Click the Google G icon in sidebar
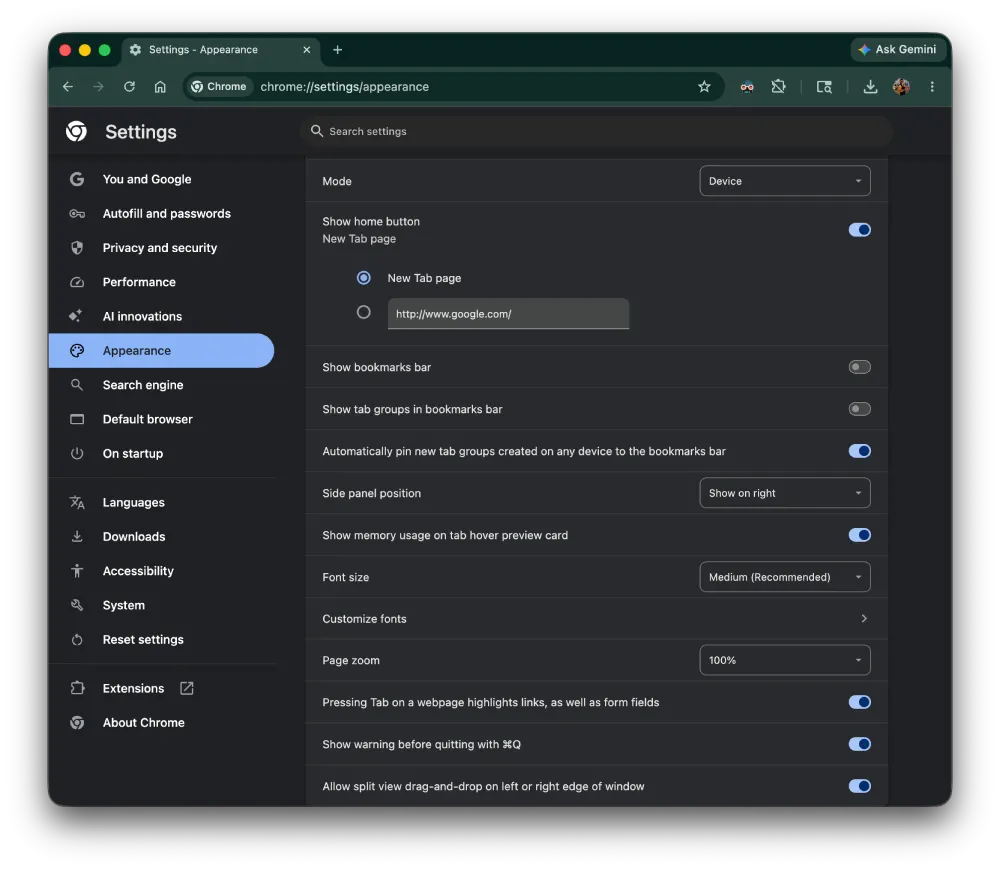 point(77,179)
